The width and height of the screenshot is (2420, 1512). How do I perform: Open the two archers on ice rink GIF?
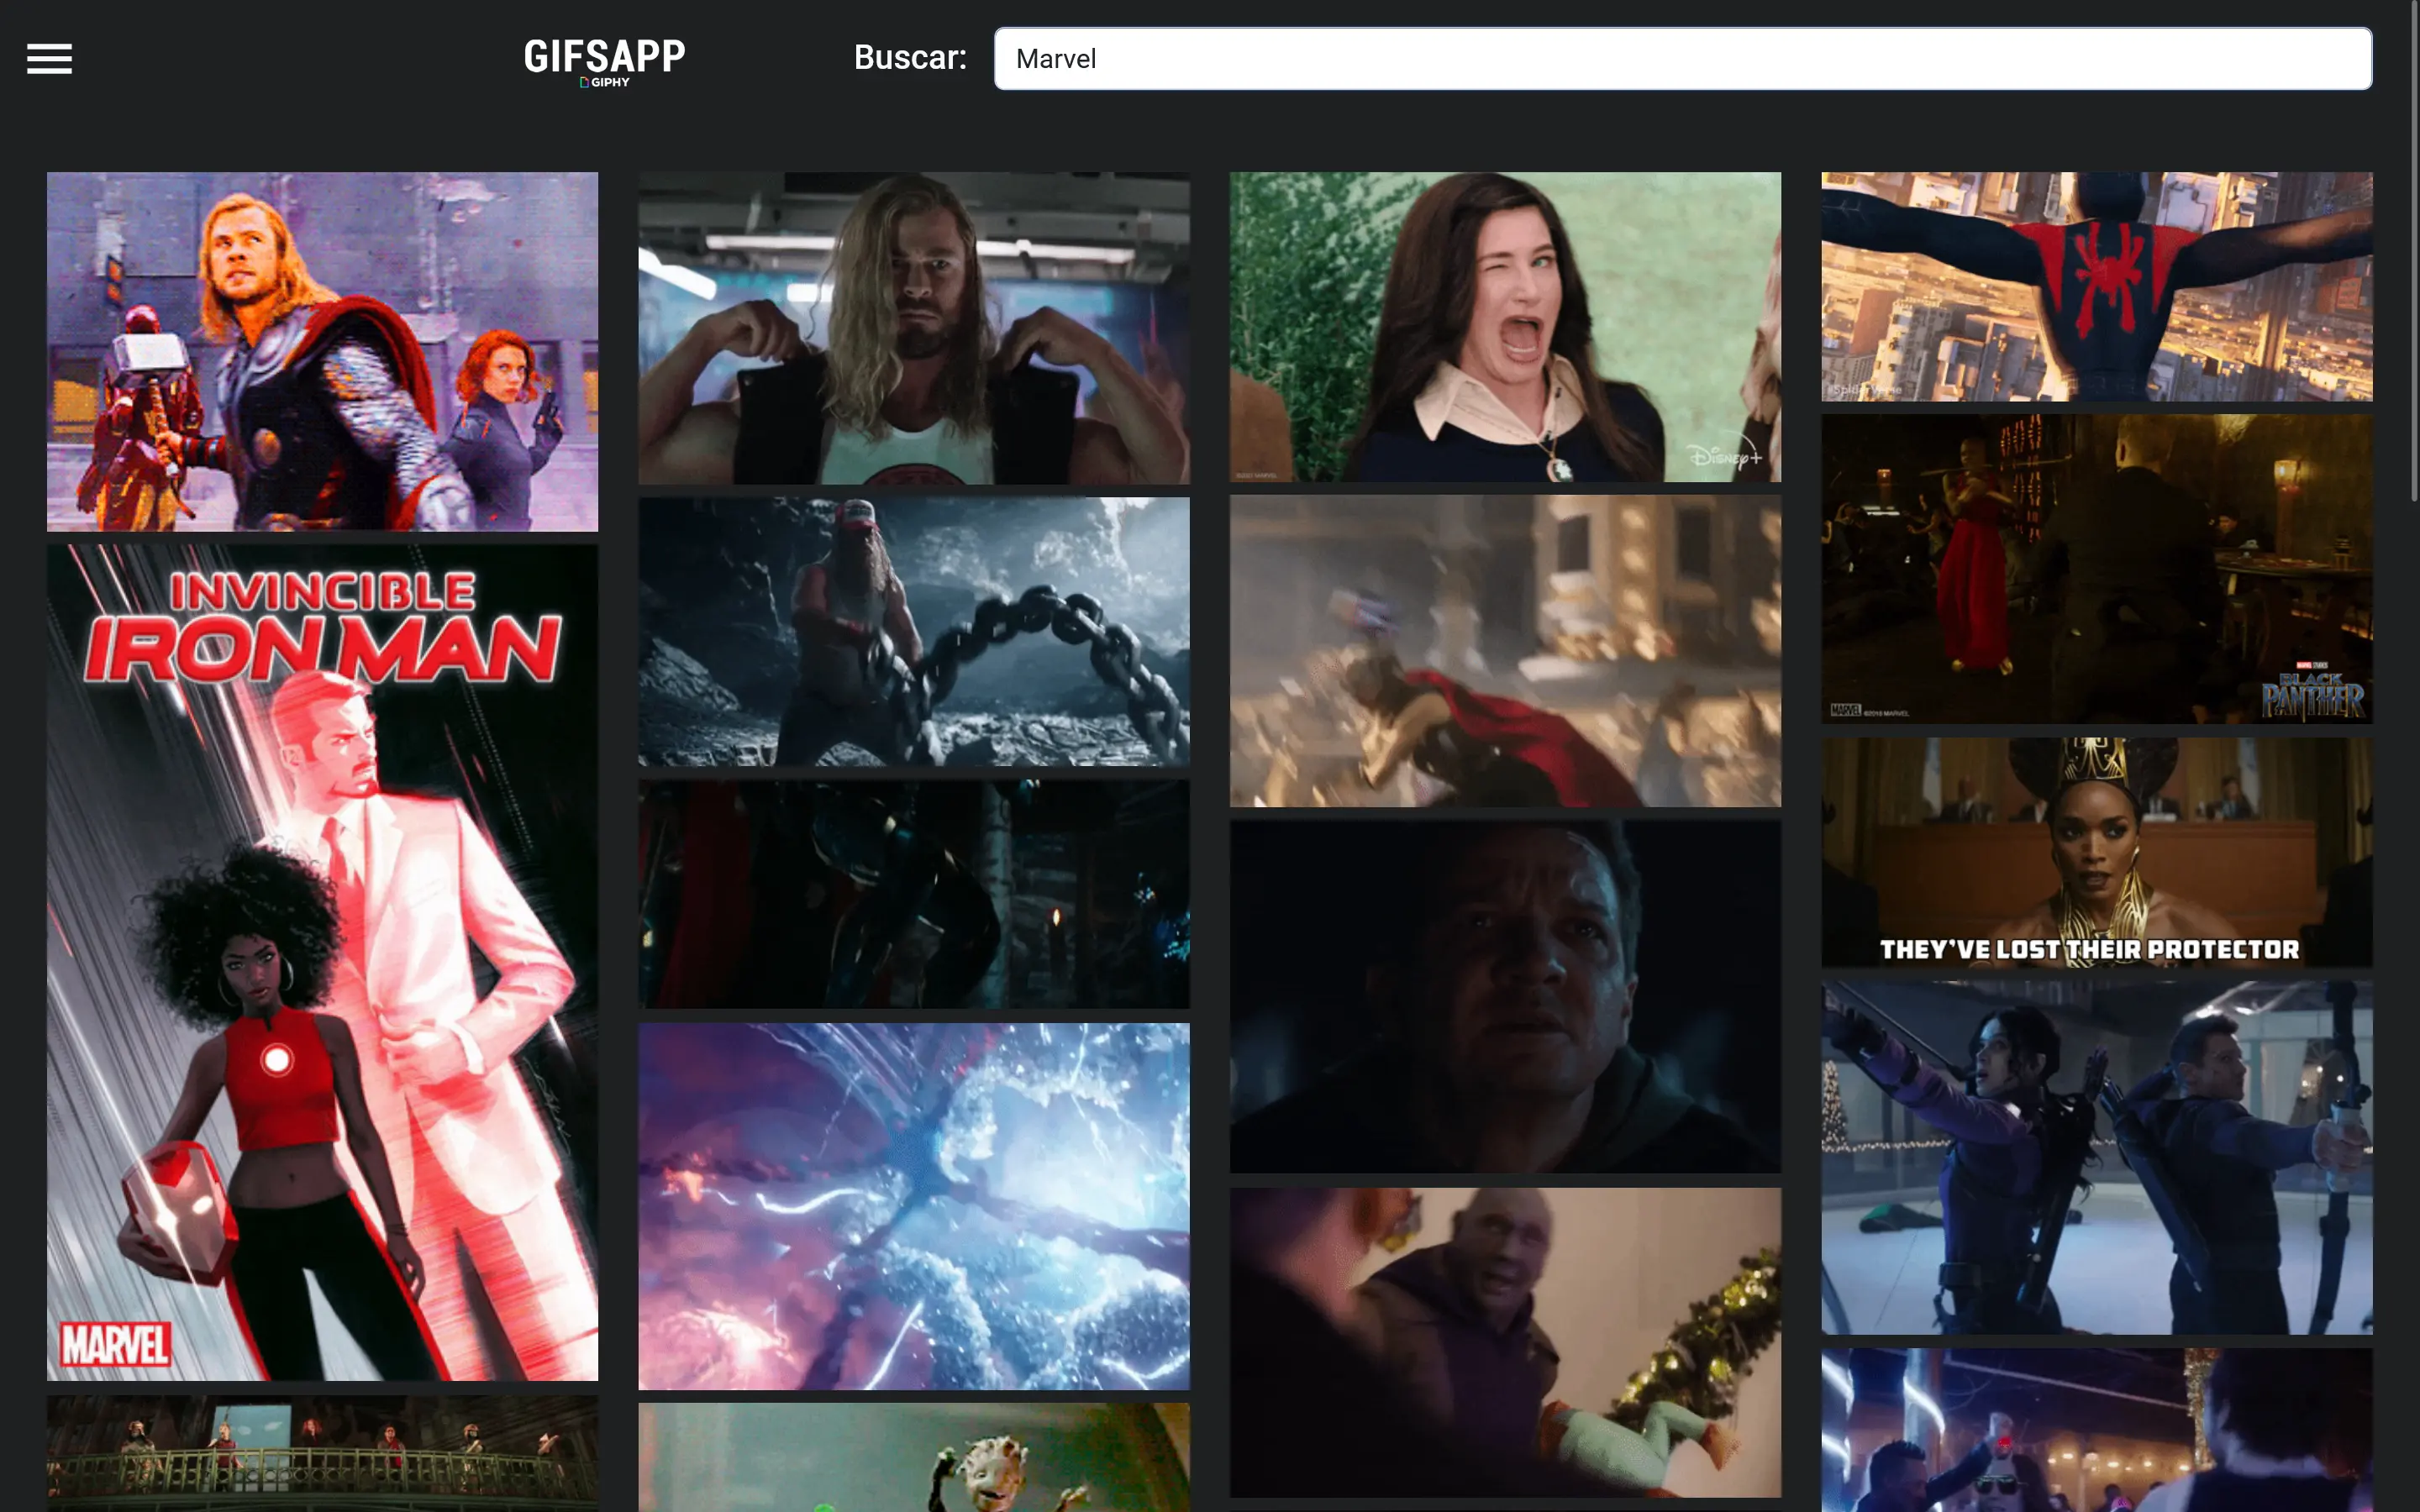2096,1157
